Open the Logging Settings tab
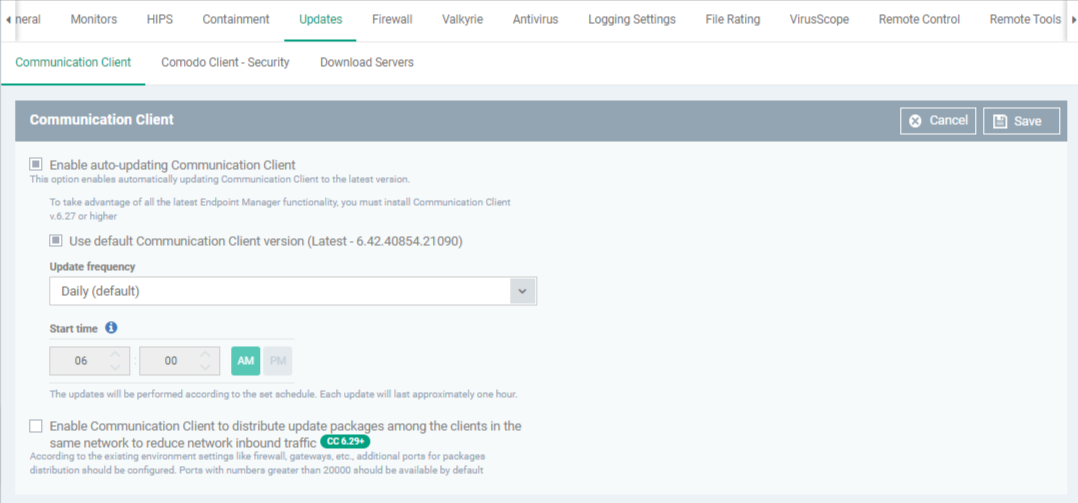 632,20
